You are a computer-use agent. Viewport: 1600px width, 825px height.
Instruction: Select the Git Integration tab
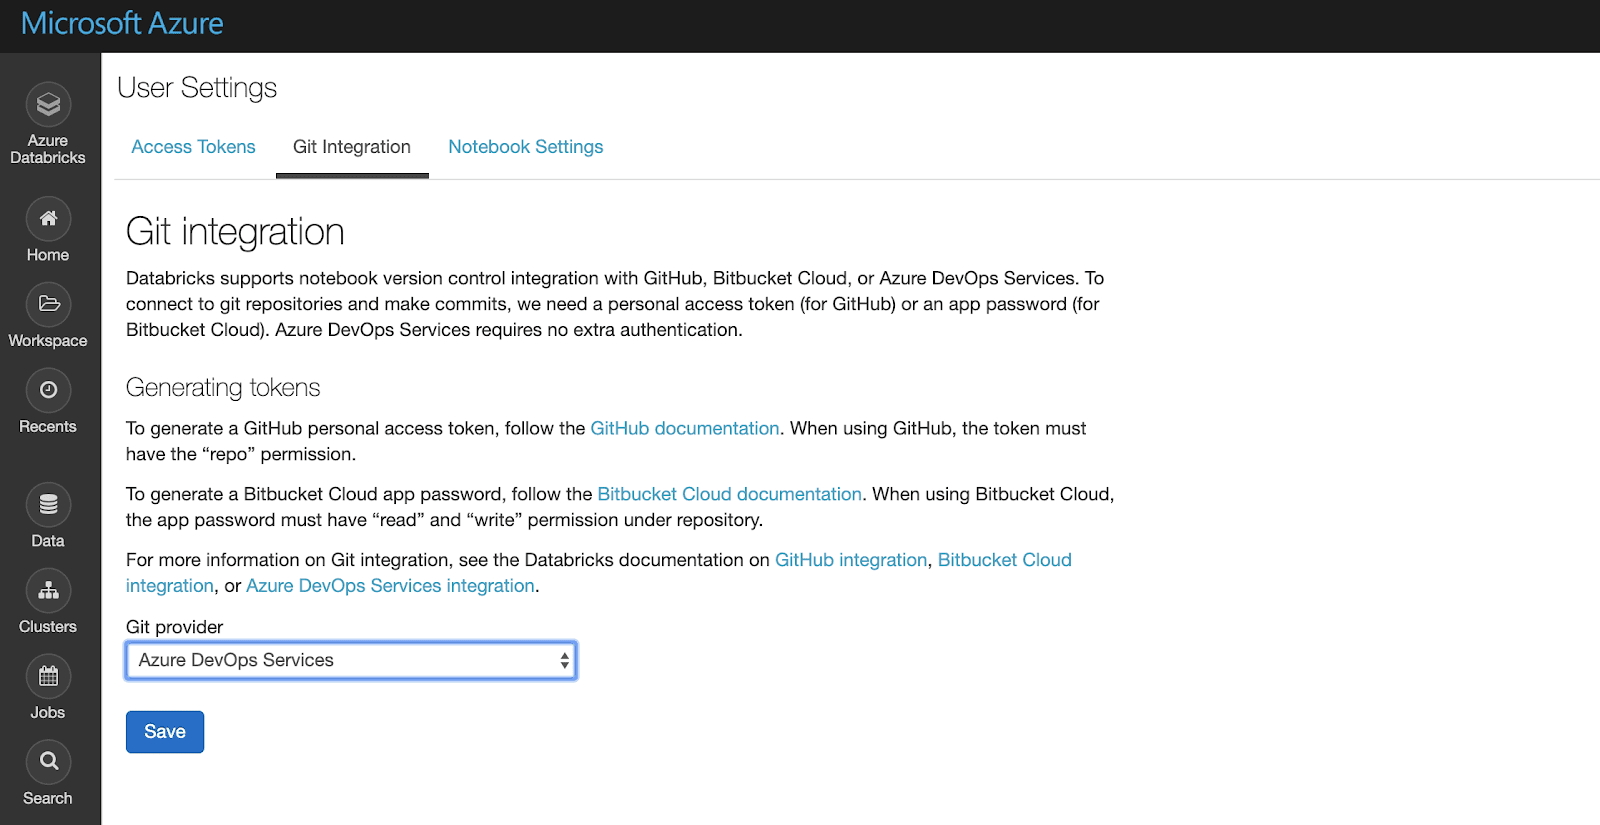click(352, 147)
